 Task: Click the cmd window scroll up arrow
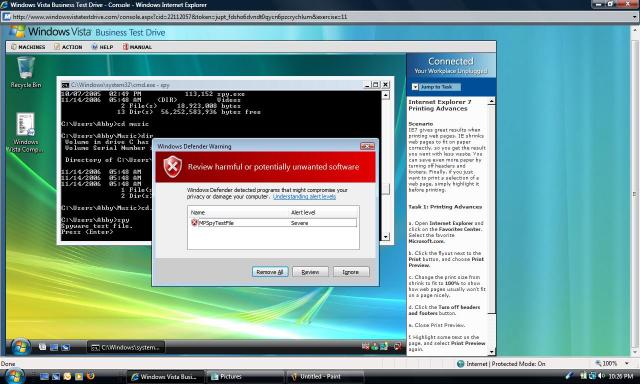[386, 95]
